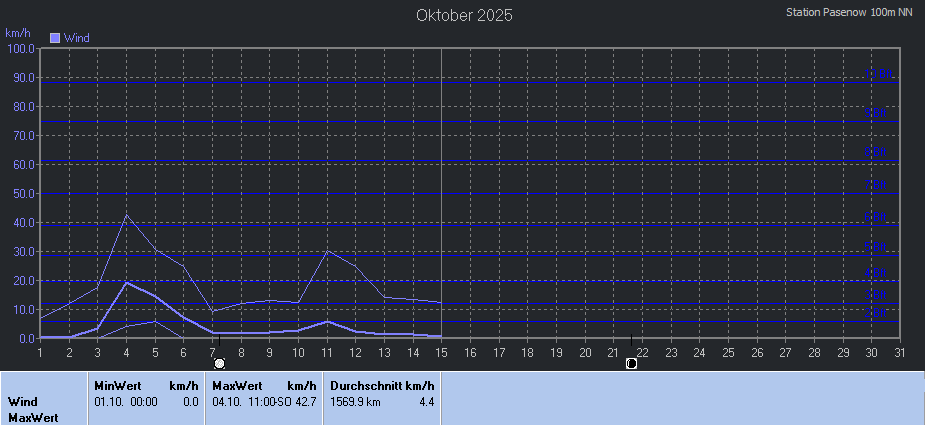925x425 pixels.
Task: Click the Wind legend color square
Action: (x=55, y=38)
